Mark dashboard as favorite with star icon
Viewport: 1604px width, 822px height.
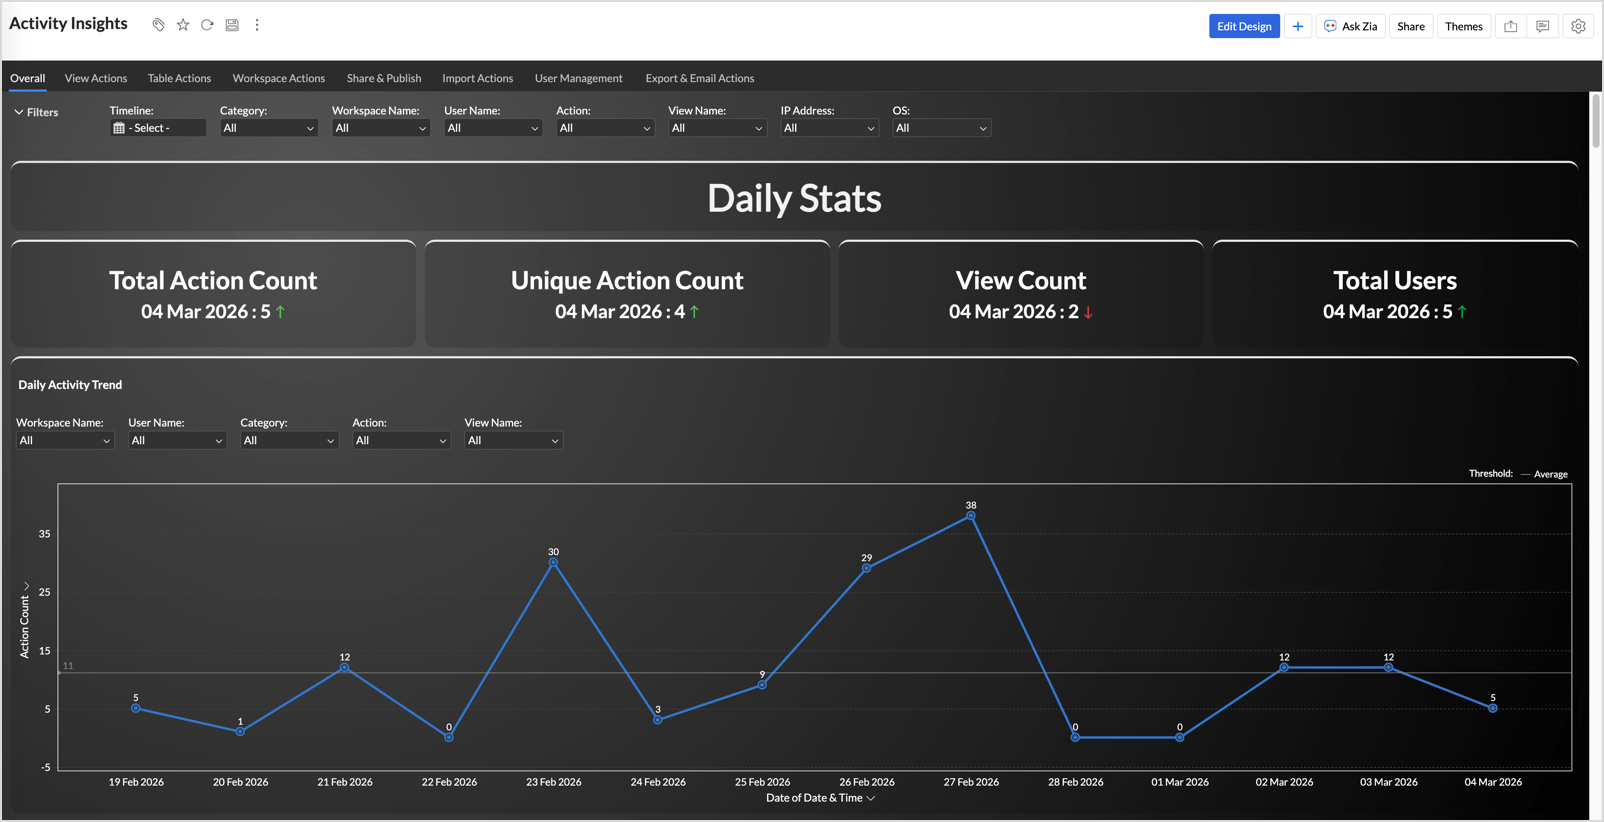pos(183,25)
